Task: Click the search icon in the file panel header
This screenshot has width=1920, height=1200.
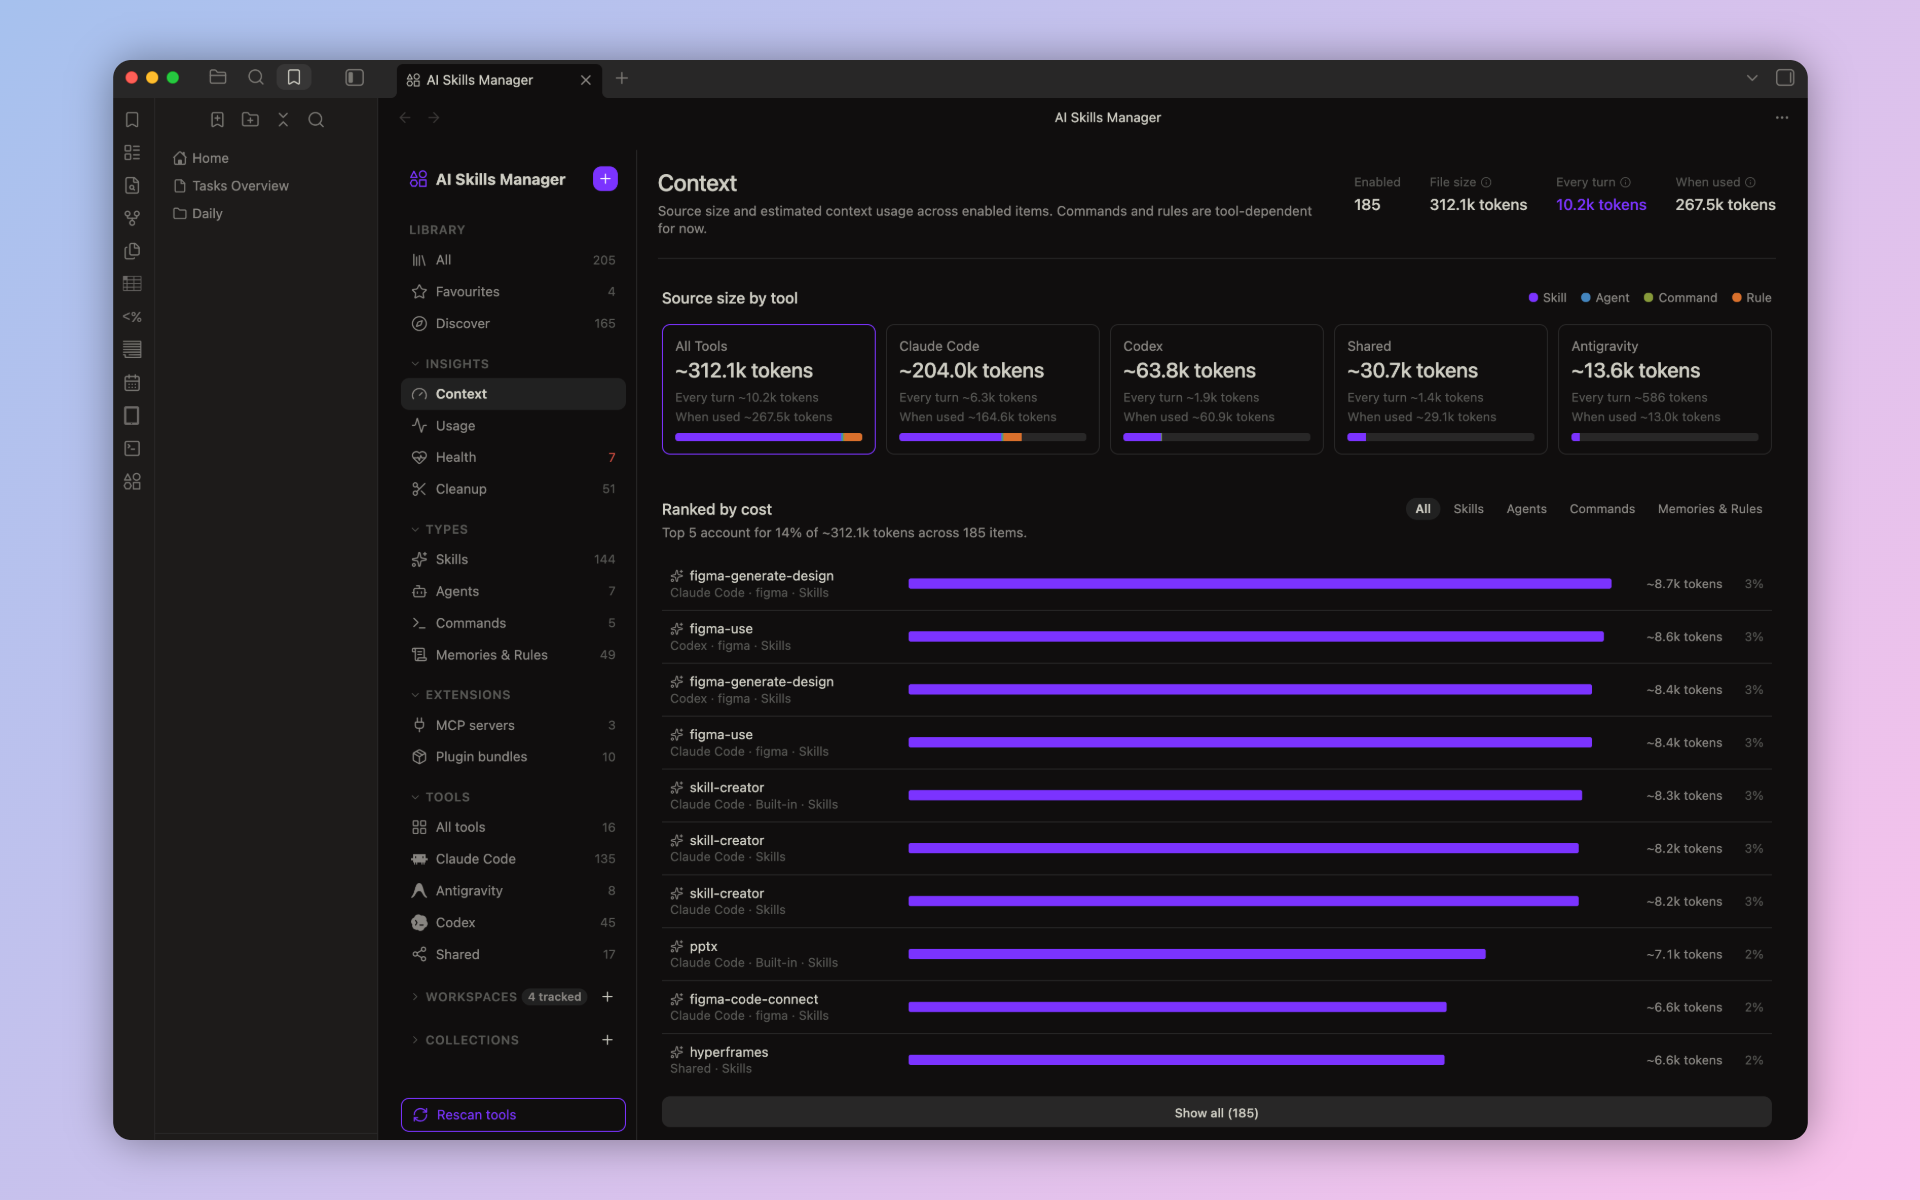Action: pos(316,120)
